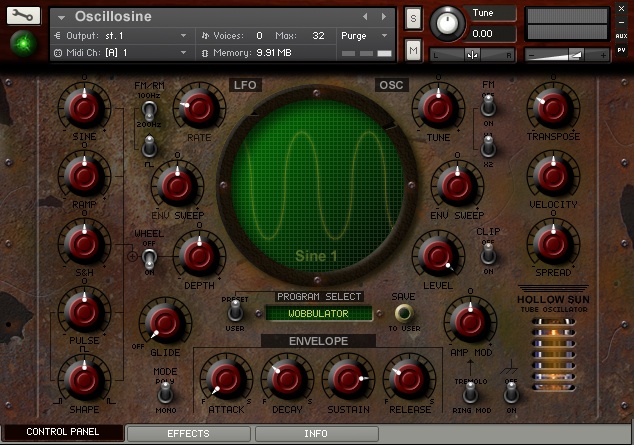634x445 pixels.
Task: Click the PULSE knob
Action: [84, 311]
